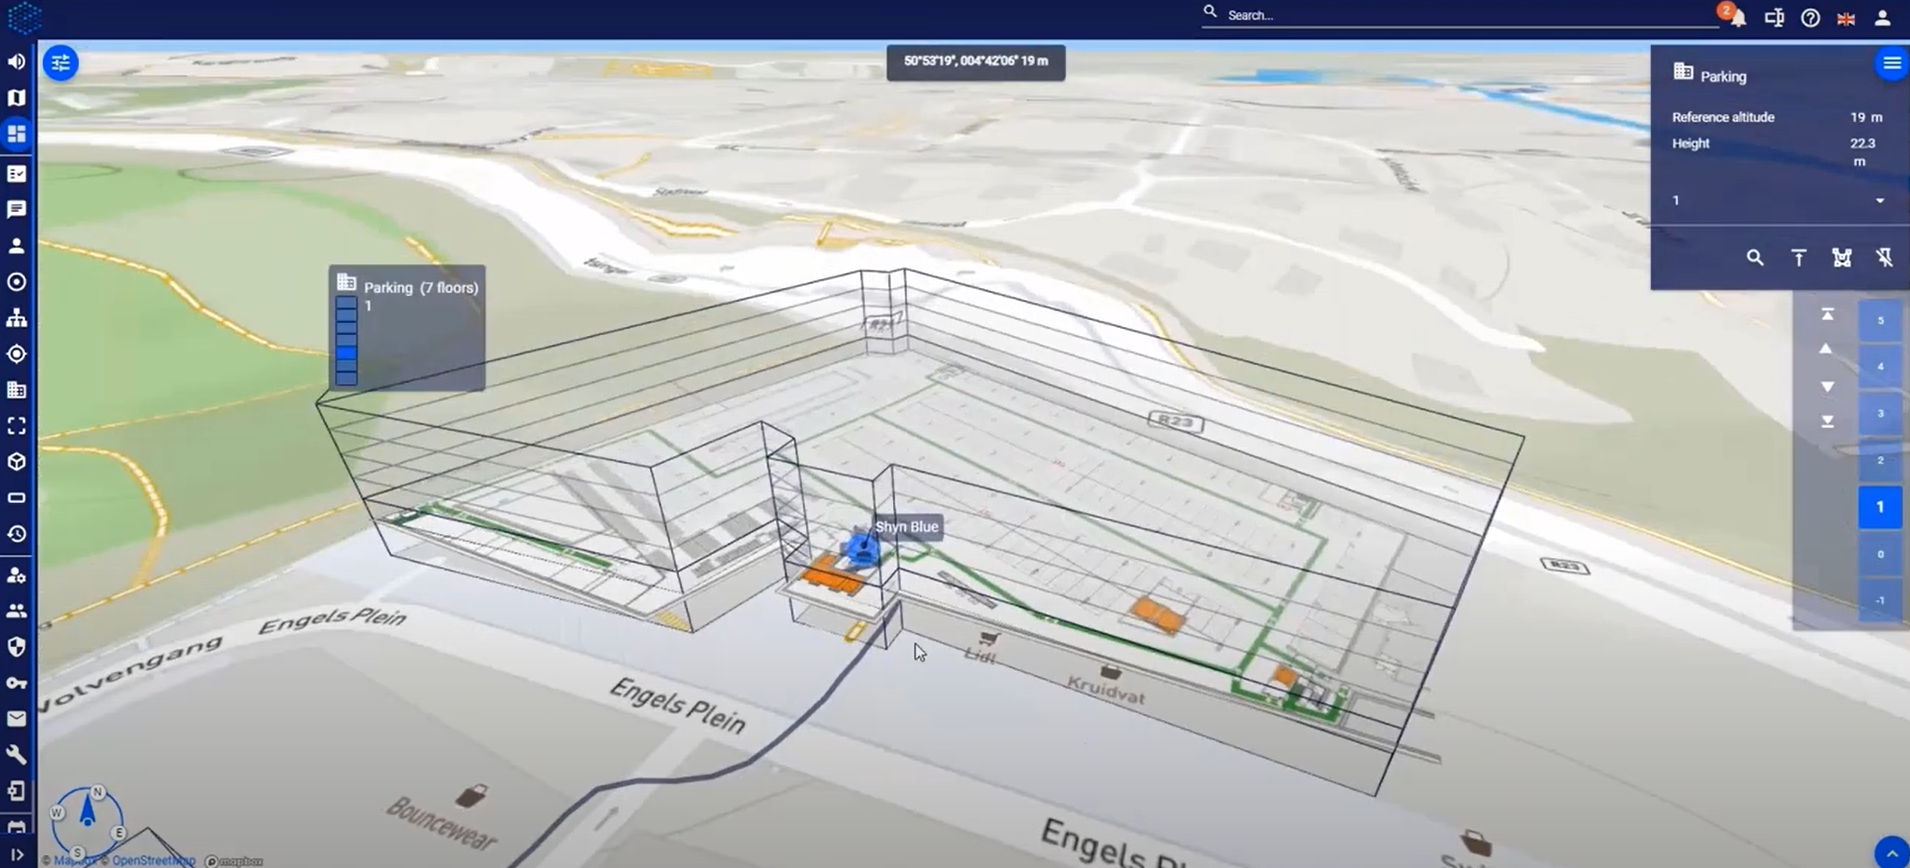Open the dashboard icon in sidebar
The width and height of the screenshot is (1910, 868).
[x=17, y=133]
